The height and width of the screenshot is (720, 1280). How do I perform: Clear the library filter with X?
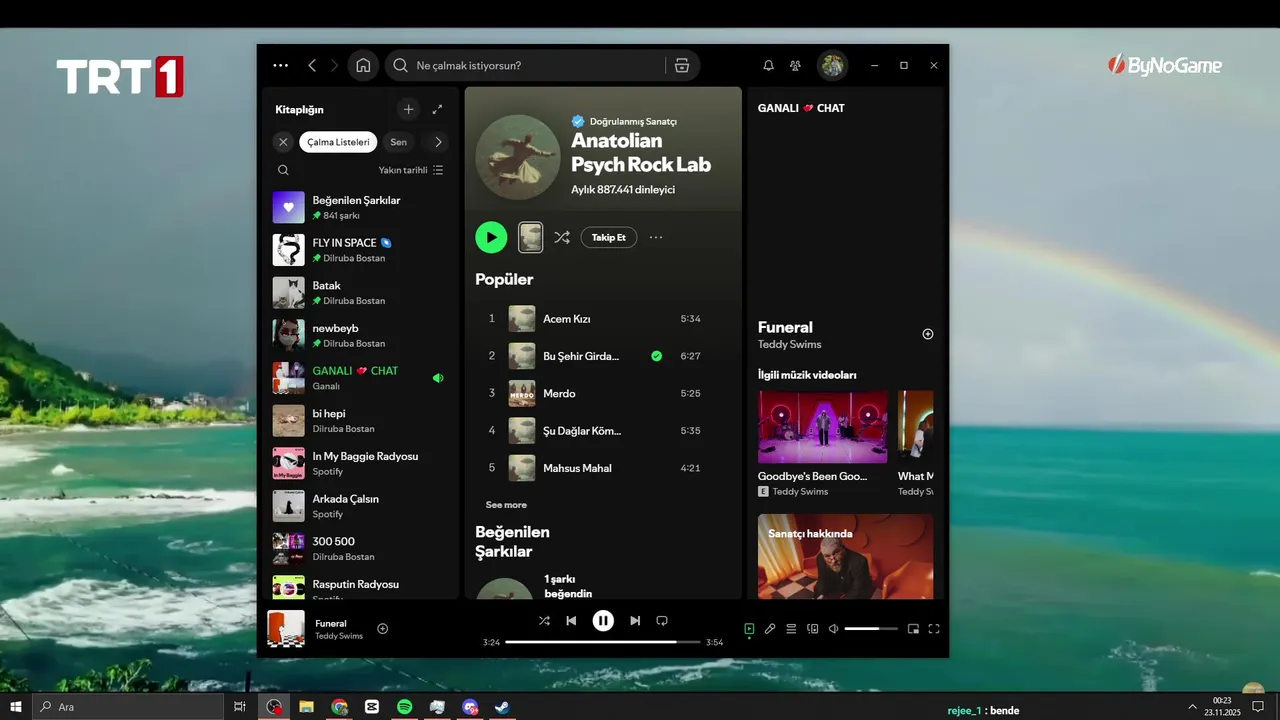point(283,142)
